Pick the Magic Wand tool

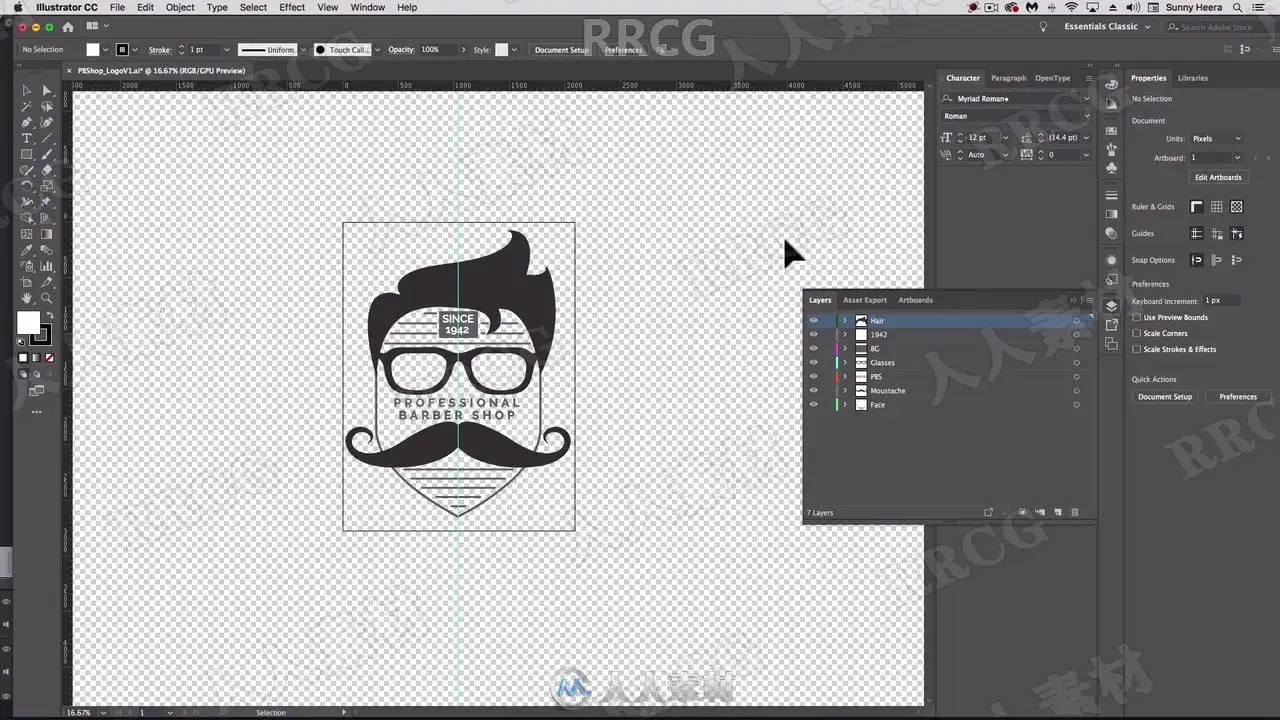27,106
